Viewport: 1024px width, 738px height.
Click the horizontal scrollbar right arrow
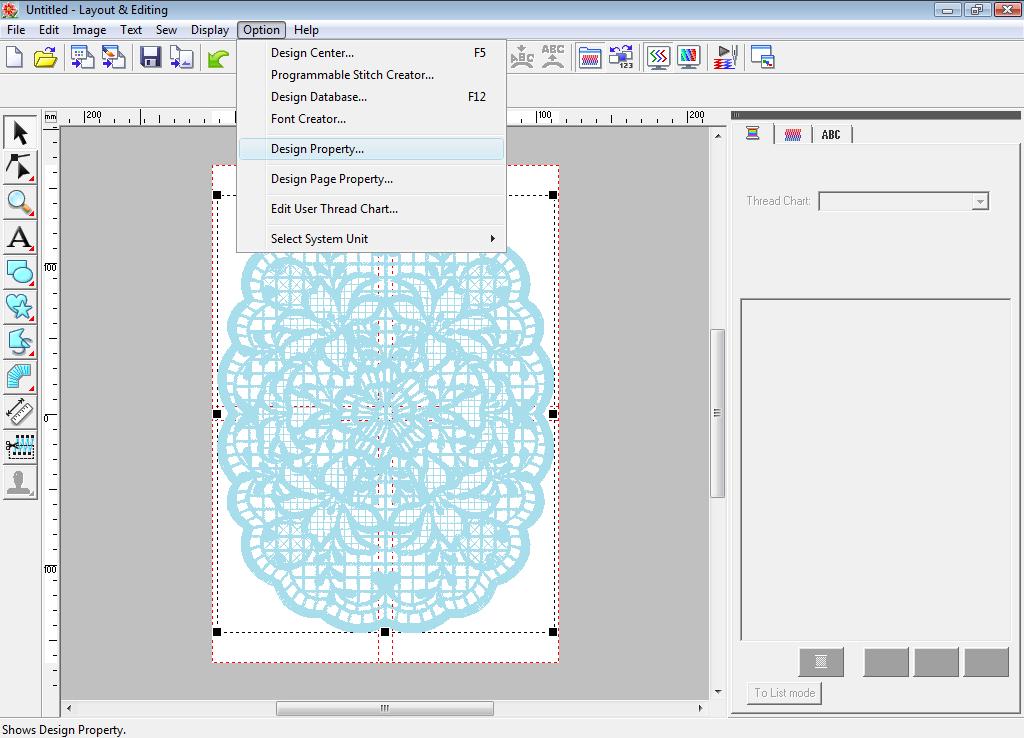point(701,708)
